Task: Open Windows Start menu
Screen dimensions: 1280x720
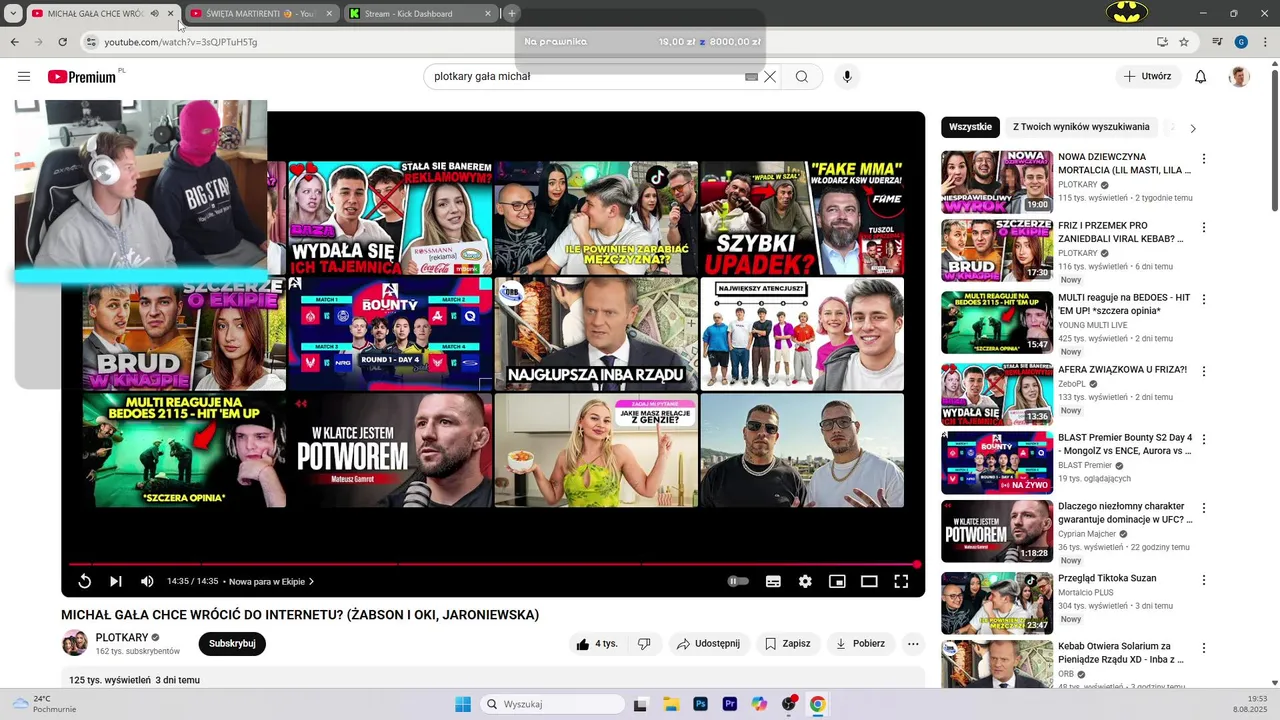Action: point(463,704)
